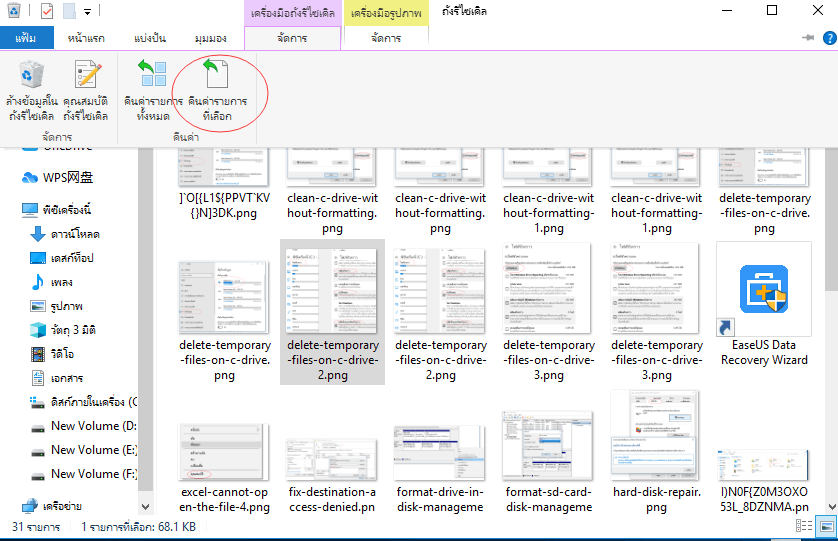
Task: Click the "31 รายการ" item count in the status bar
Action: 36,527
